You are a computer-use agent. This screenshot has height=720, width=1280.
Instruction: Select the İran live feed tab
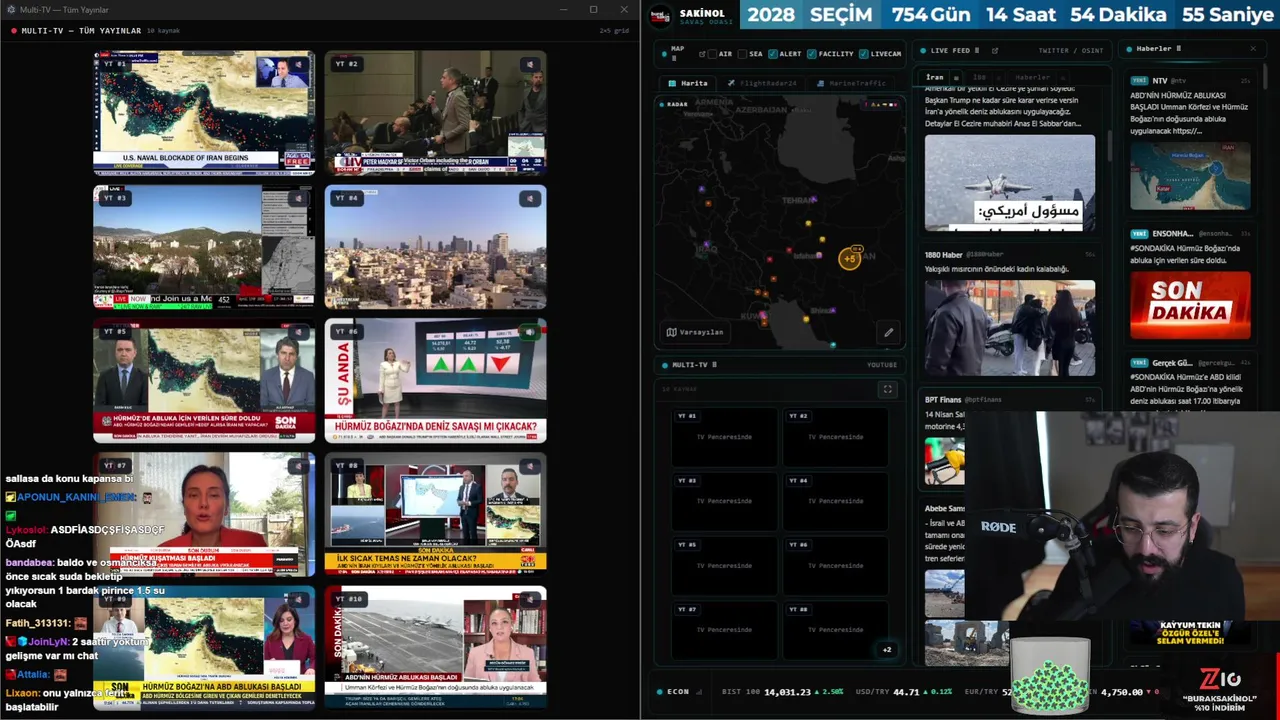click(x=935, y=77)
